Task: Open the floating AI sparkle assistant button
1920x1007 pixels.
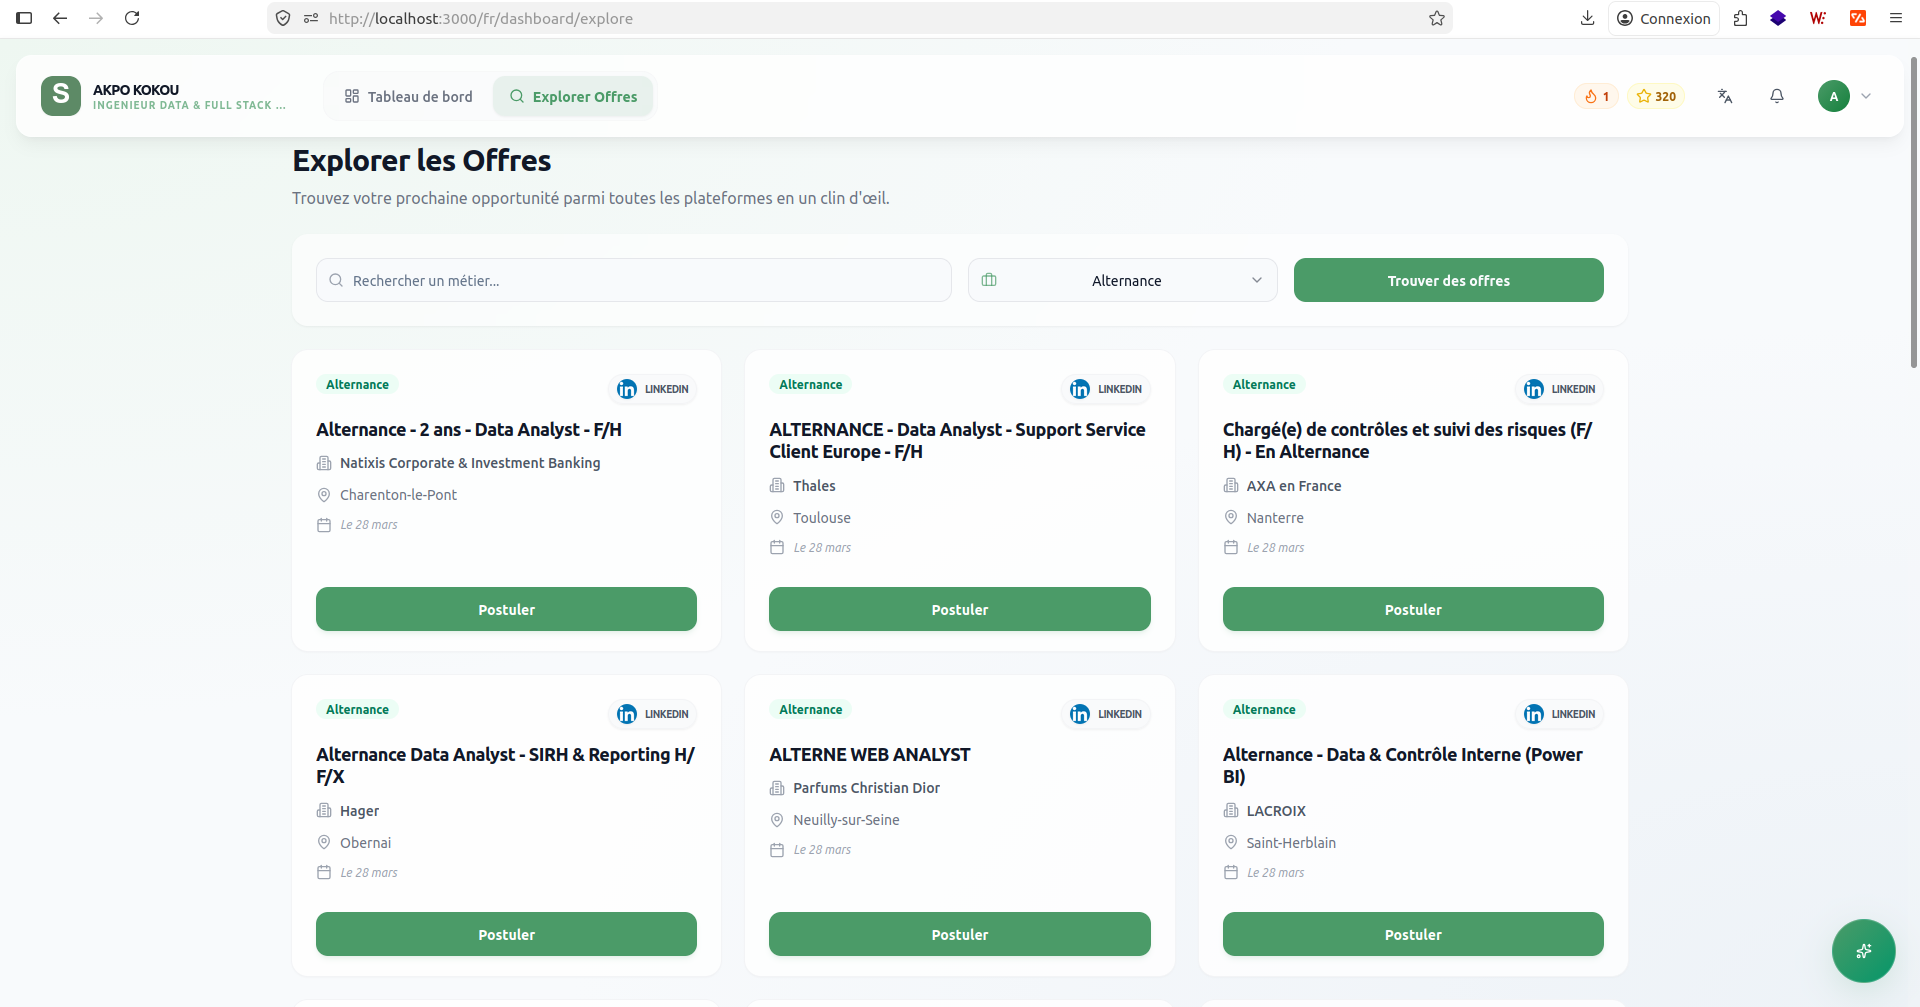Action: pyautogui.click(x=1863, y=951)
